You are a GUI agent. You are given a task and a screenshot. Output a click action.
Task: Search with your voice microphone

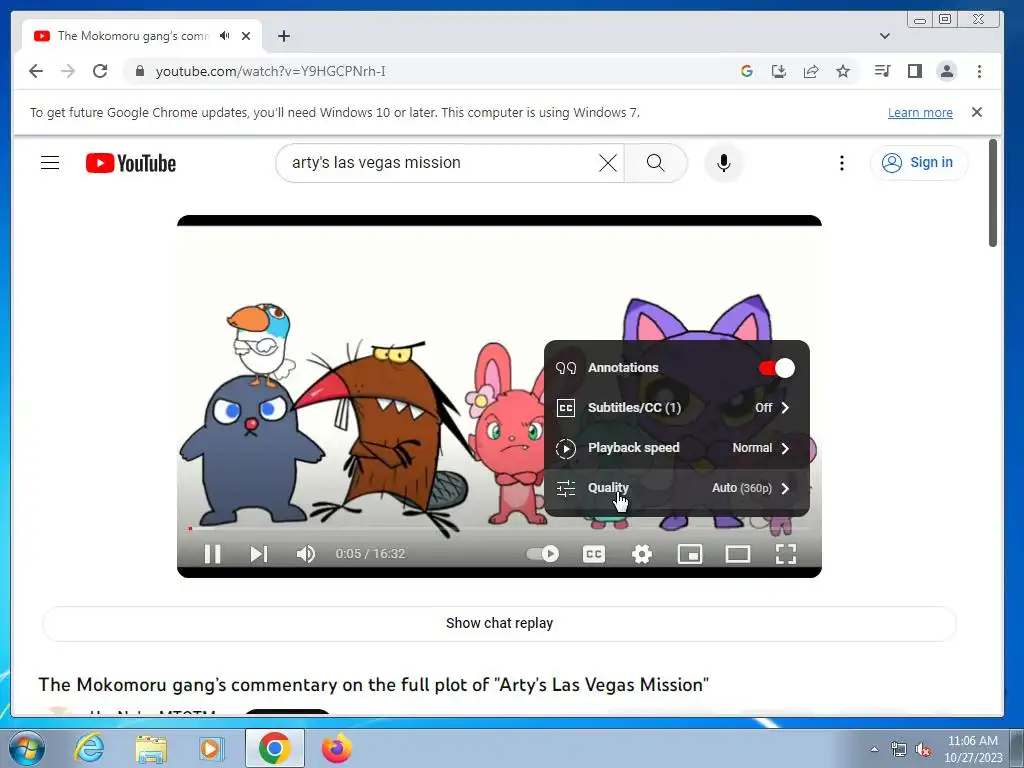(724, 163)
